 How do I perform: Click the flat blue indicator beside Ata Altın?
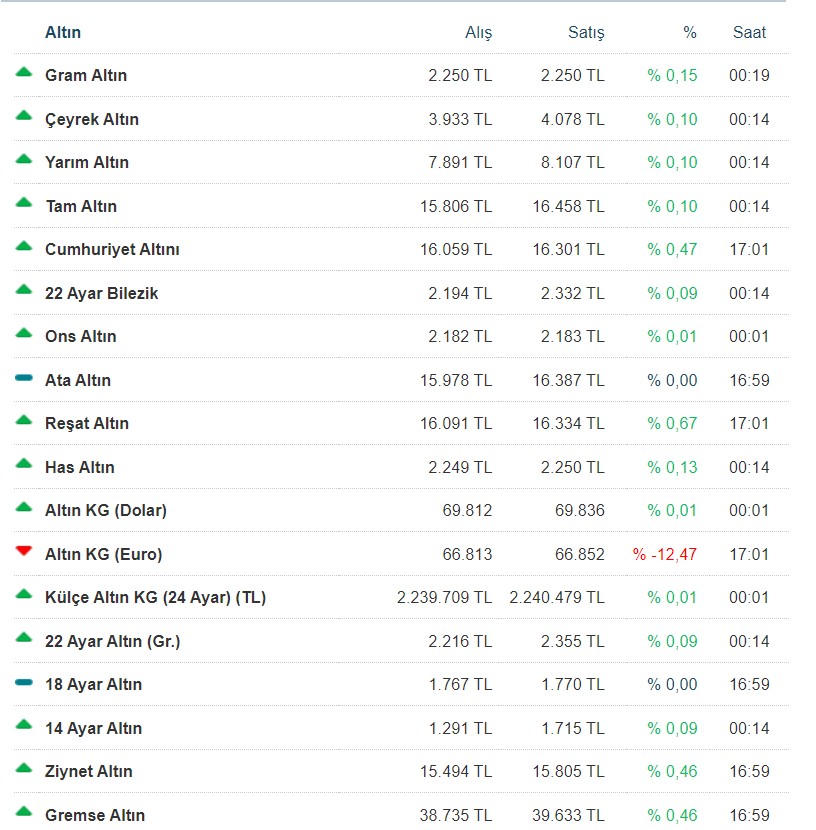(x=24, y=379)
